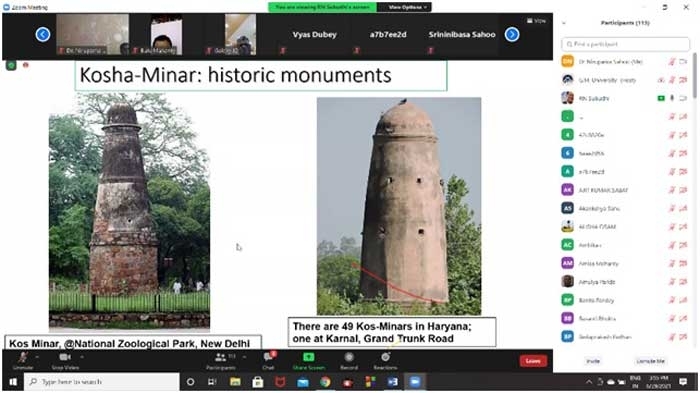Click Unmute Me button in Participants panel
Image resolution: width=700 pixels, height=393 pixels.
[650, 361]
